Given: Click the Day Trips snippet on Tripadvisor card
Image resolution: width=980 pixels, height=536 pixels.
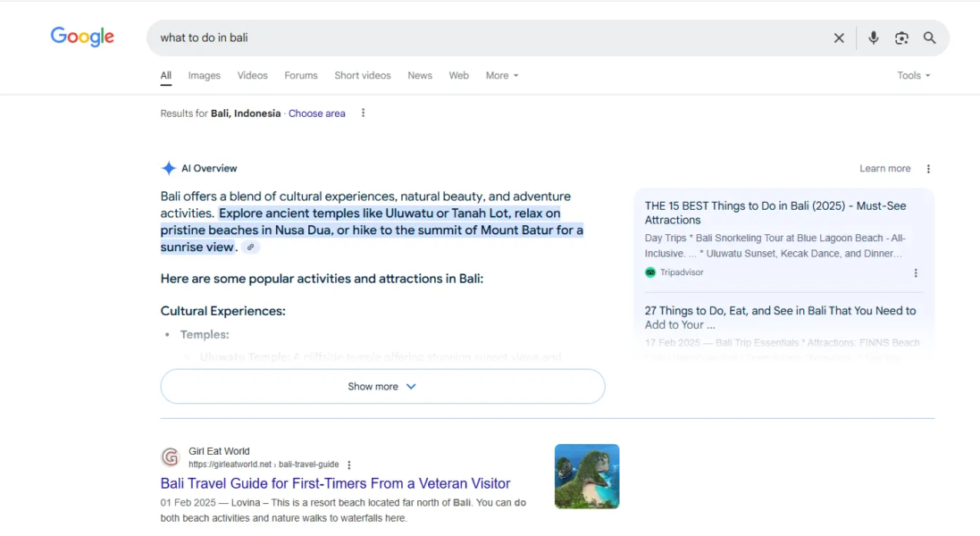Looking at the screenshot, I should [774, 246].
